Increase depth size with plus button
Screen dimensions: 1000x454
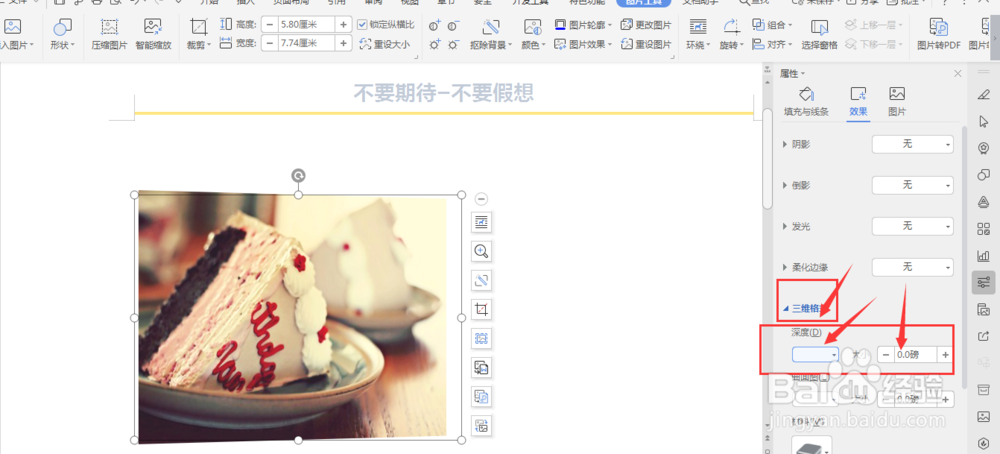point(945,355)
